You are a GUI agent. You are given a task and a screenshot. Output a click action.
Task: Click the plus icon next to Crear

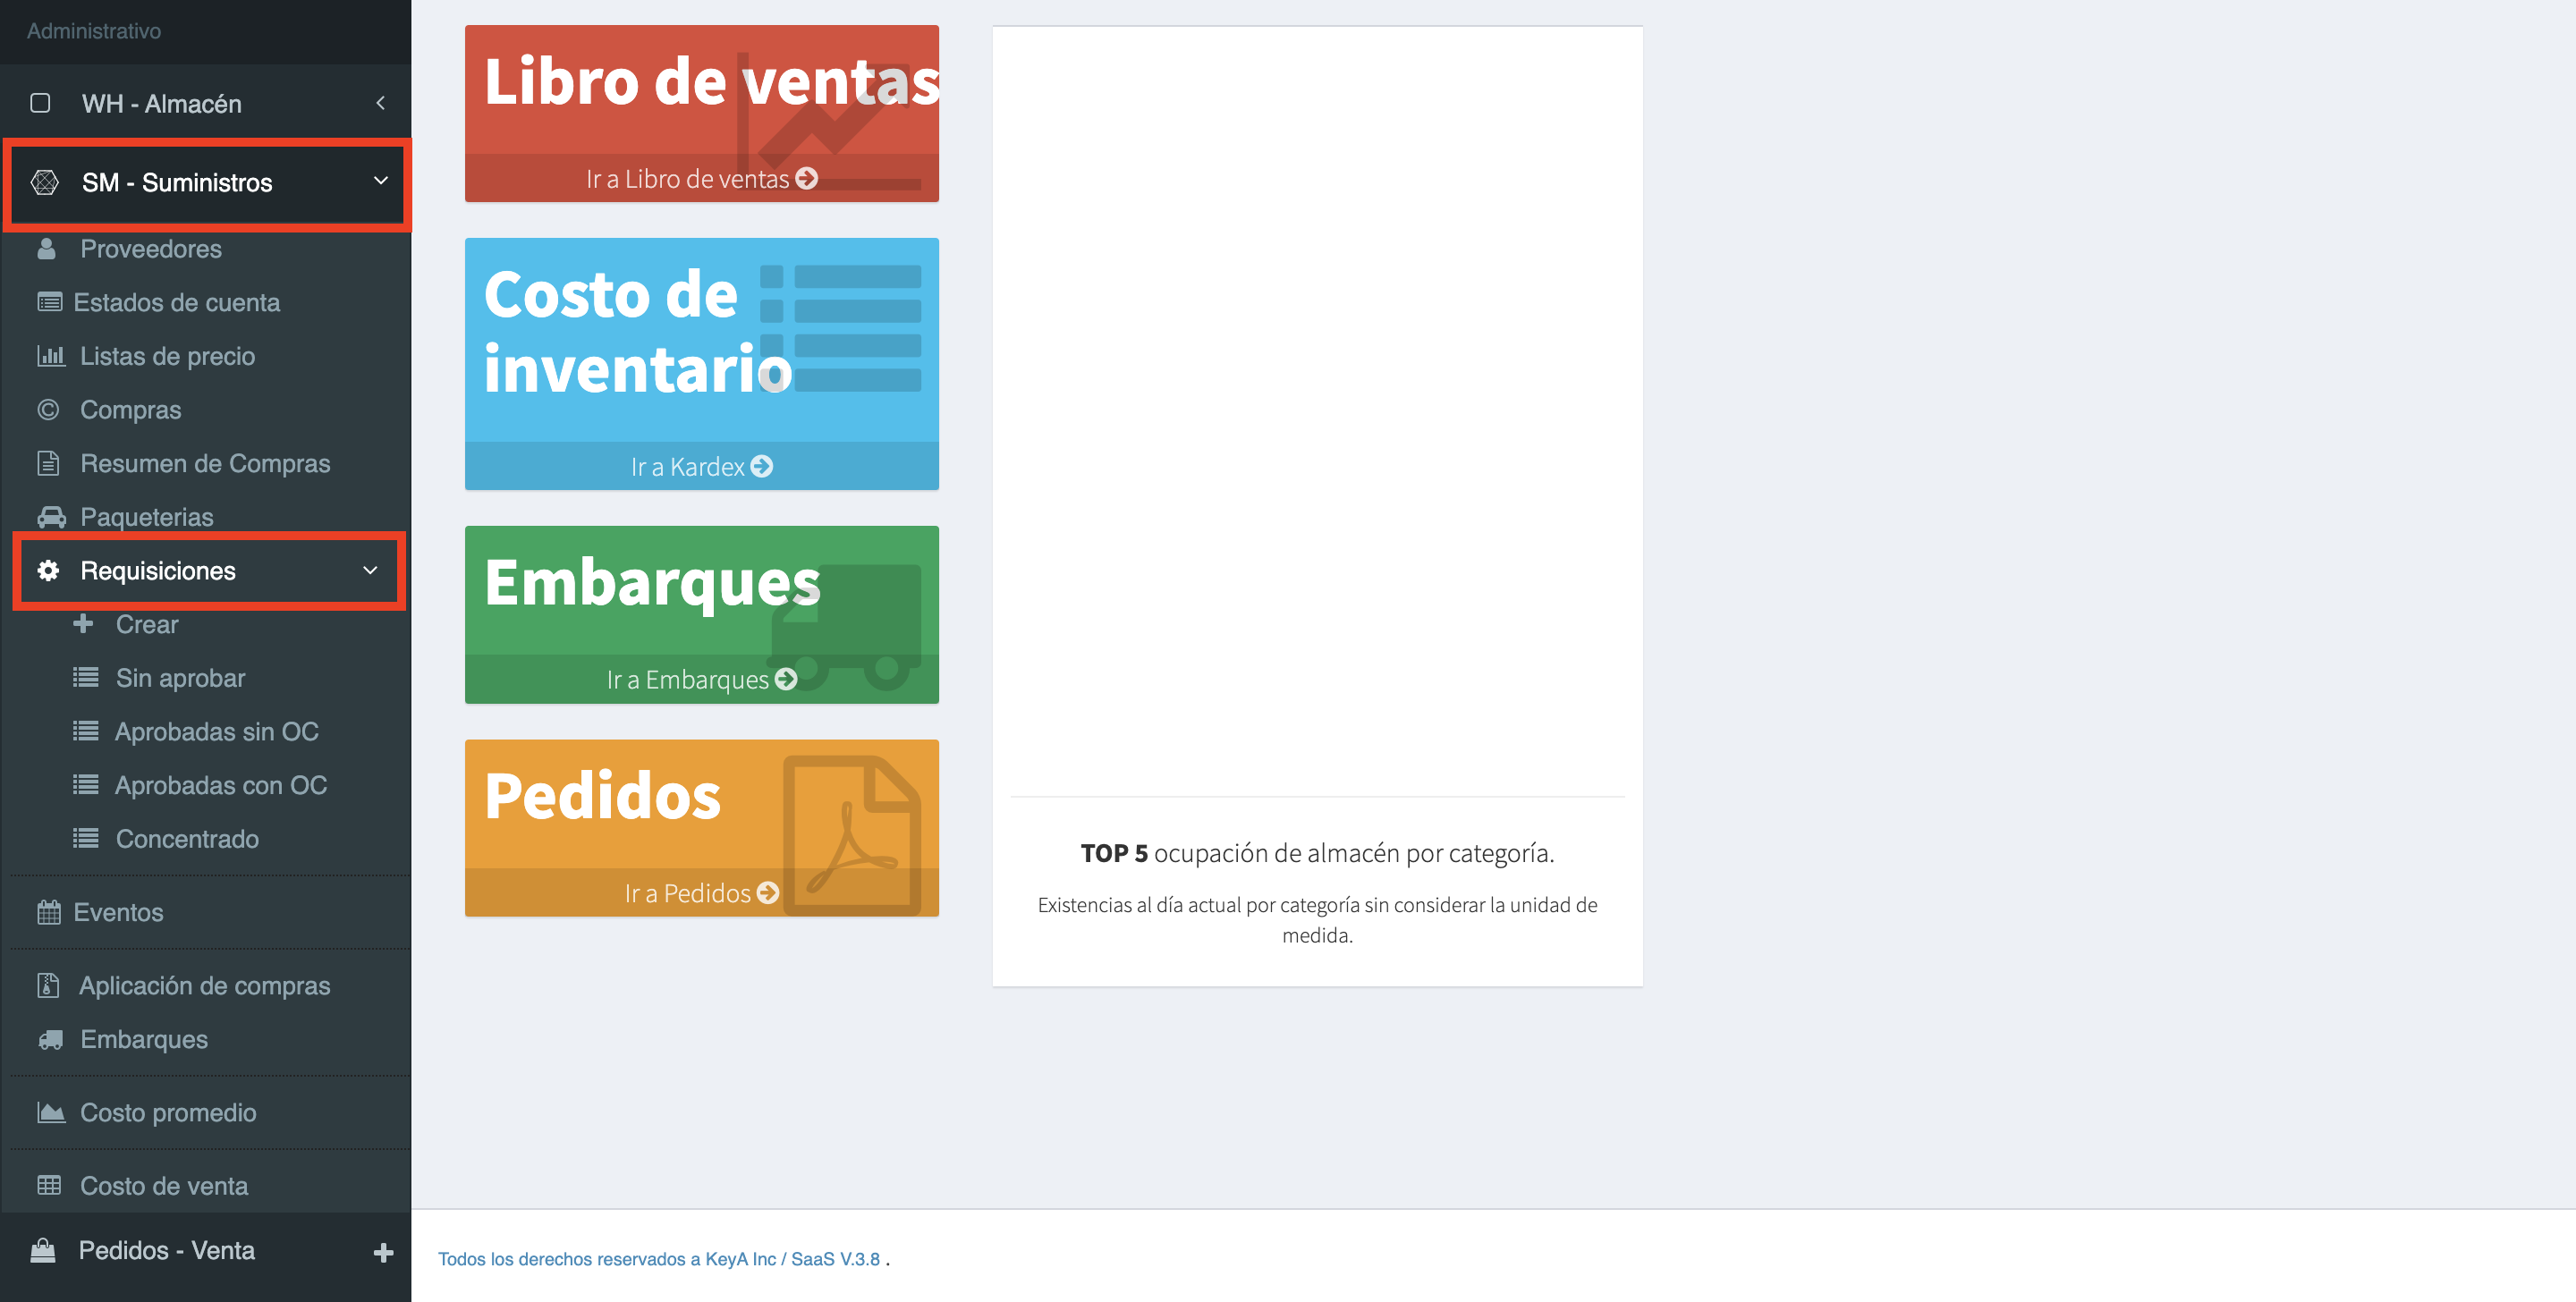pyautogui.click(x=83, y=624)
